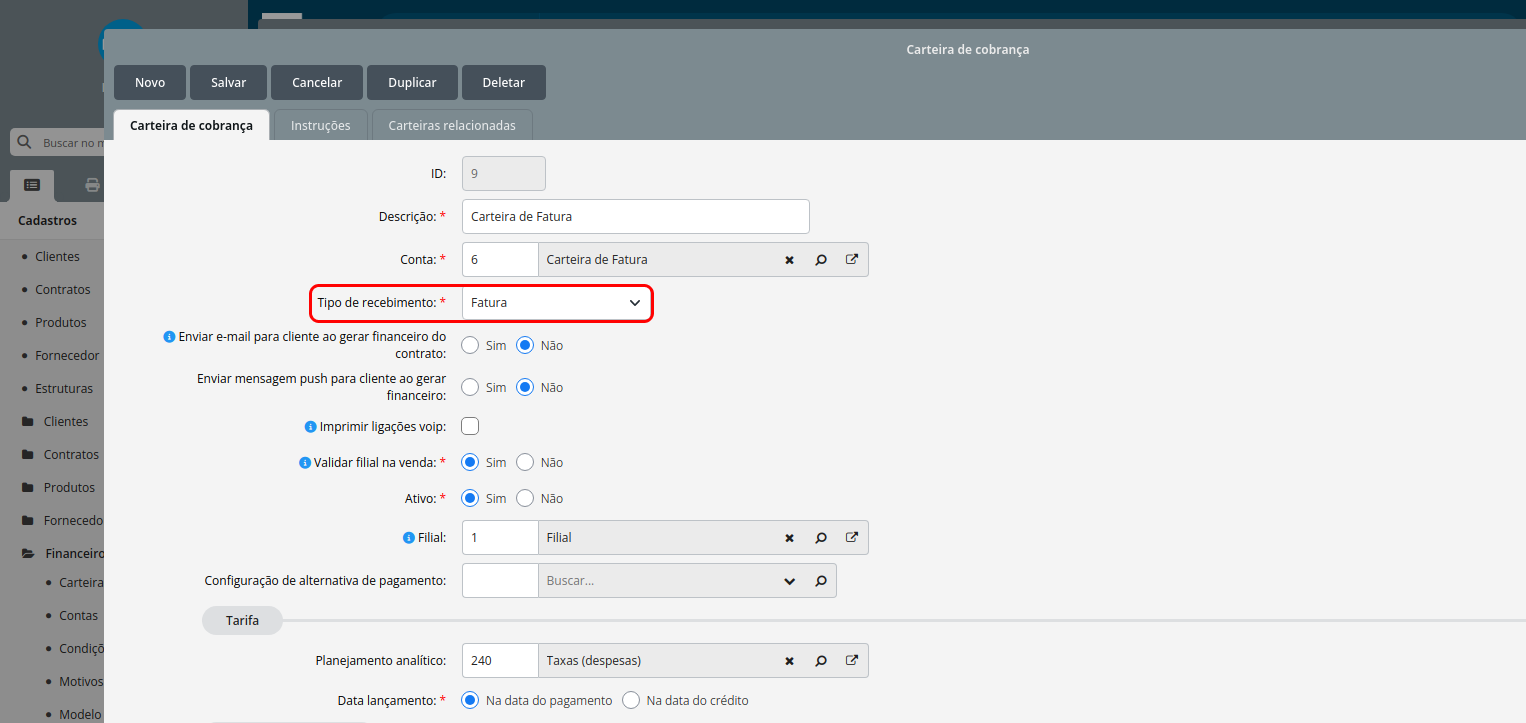
Task: Clear the Filial field with the x icon
Action: coord(789,538)
